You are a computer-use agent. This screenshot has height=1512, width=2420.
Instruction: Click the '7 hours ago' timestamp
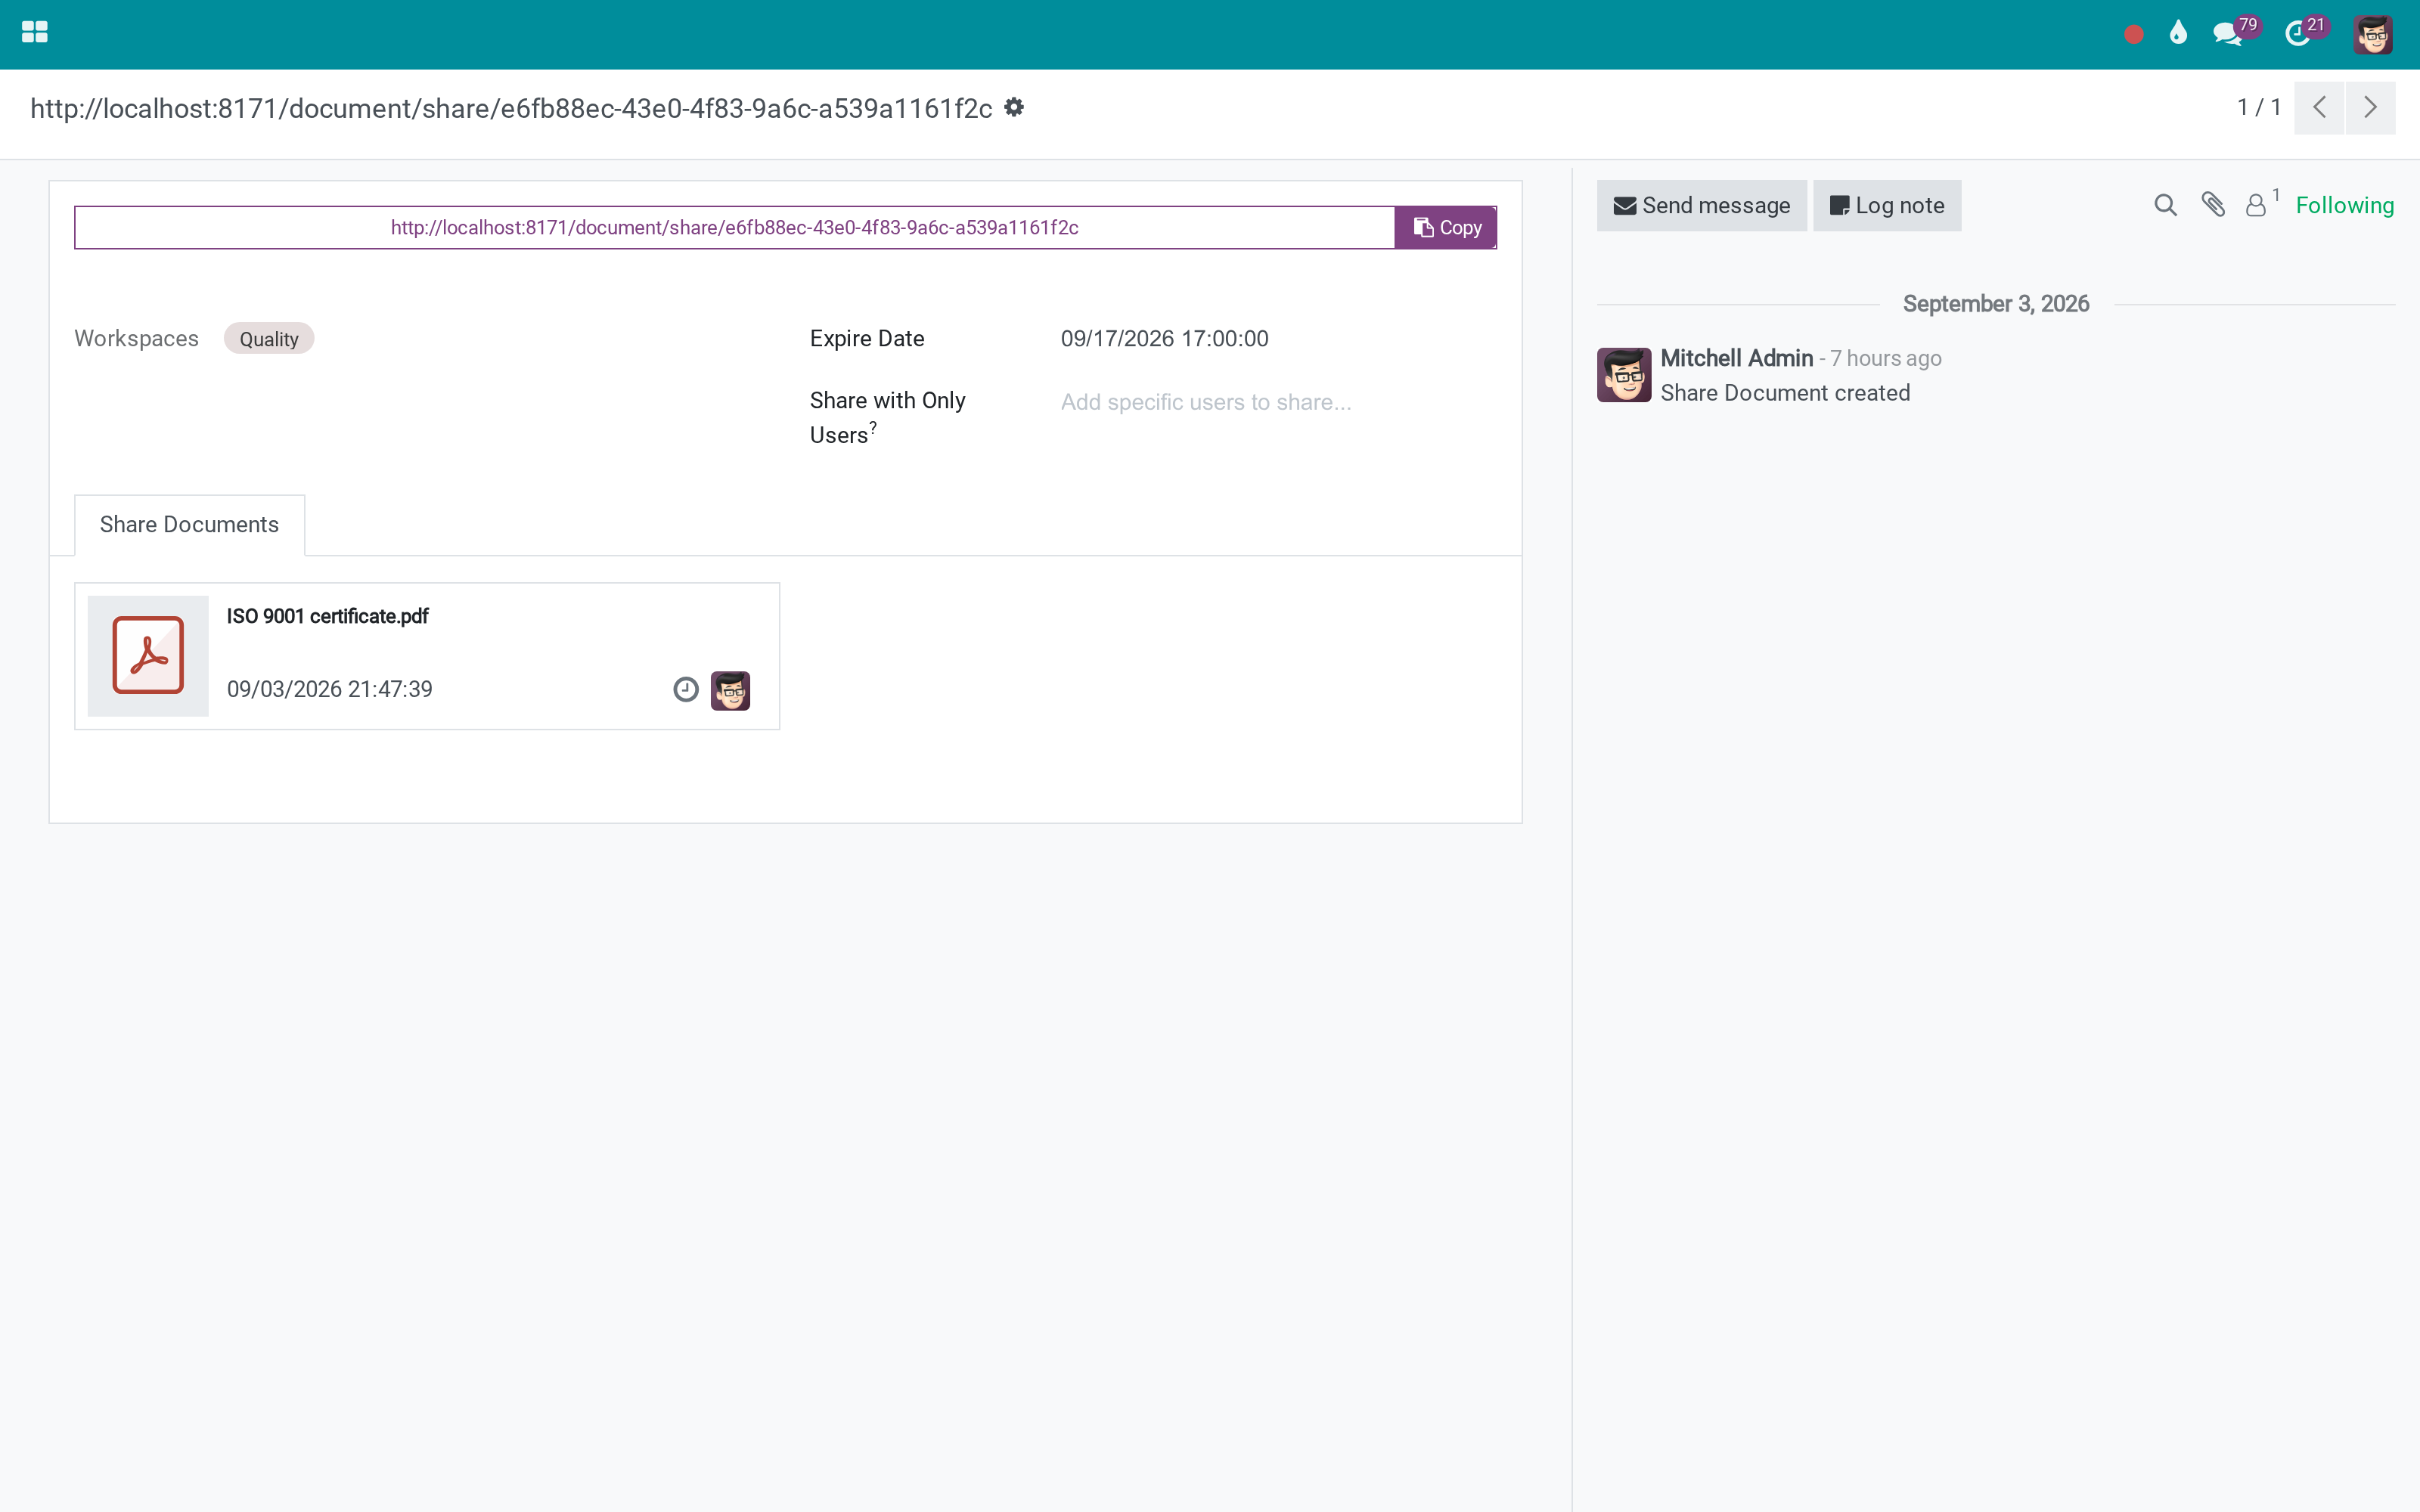click(1886, 358)
